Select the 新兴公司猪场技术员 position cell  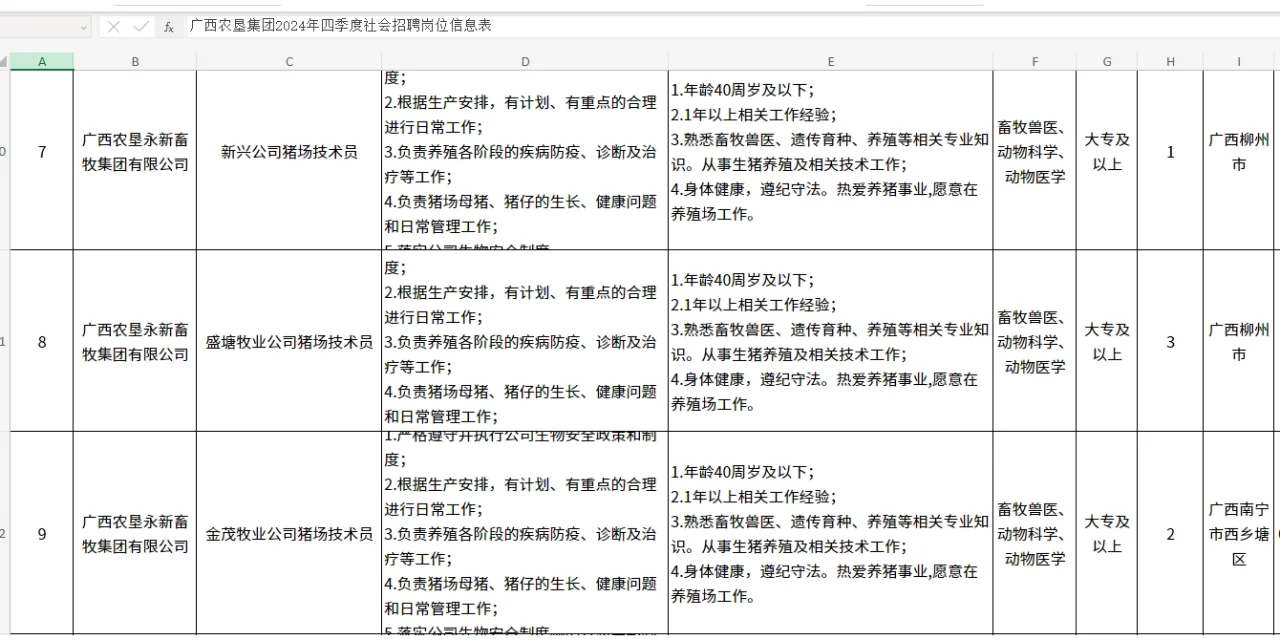click(289, 160)
